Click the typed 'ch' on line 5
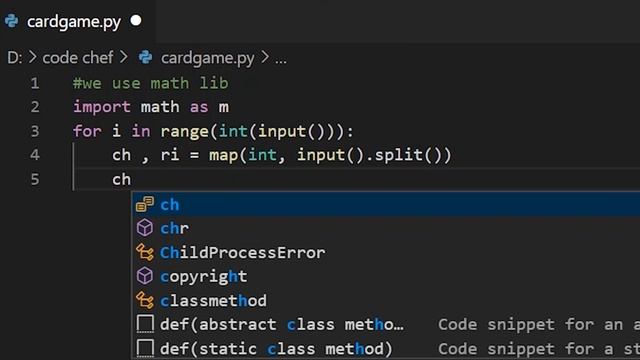Screen dimensions: 640x360 (122, 180)
